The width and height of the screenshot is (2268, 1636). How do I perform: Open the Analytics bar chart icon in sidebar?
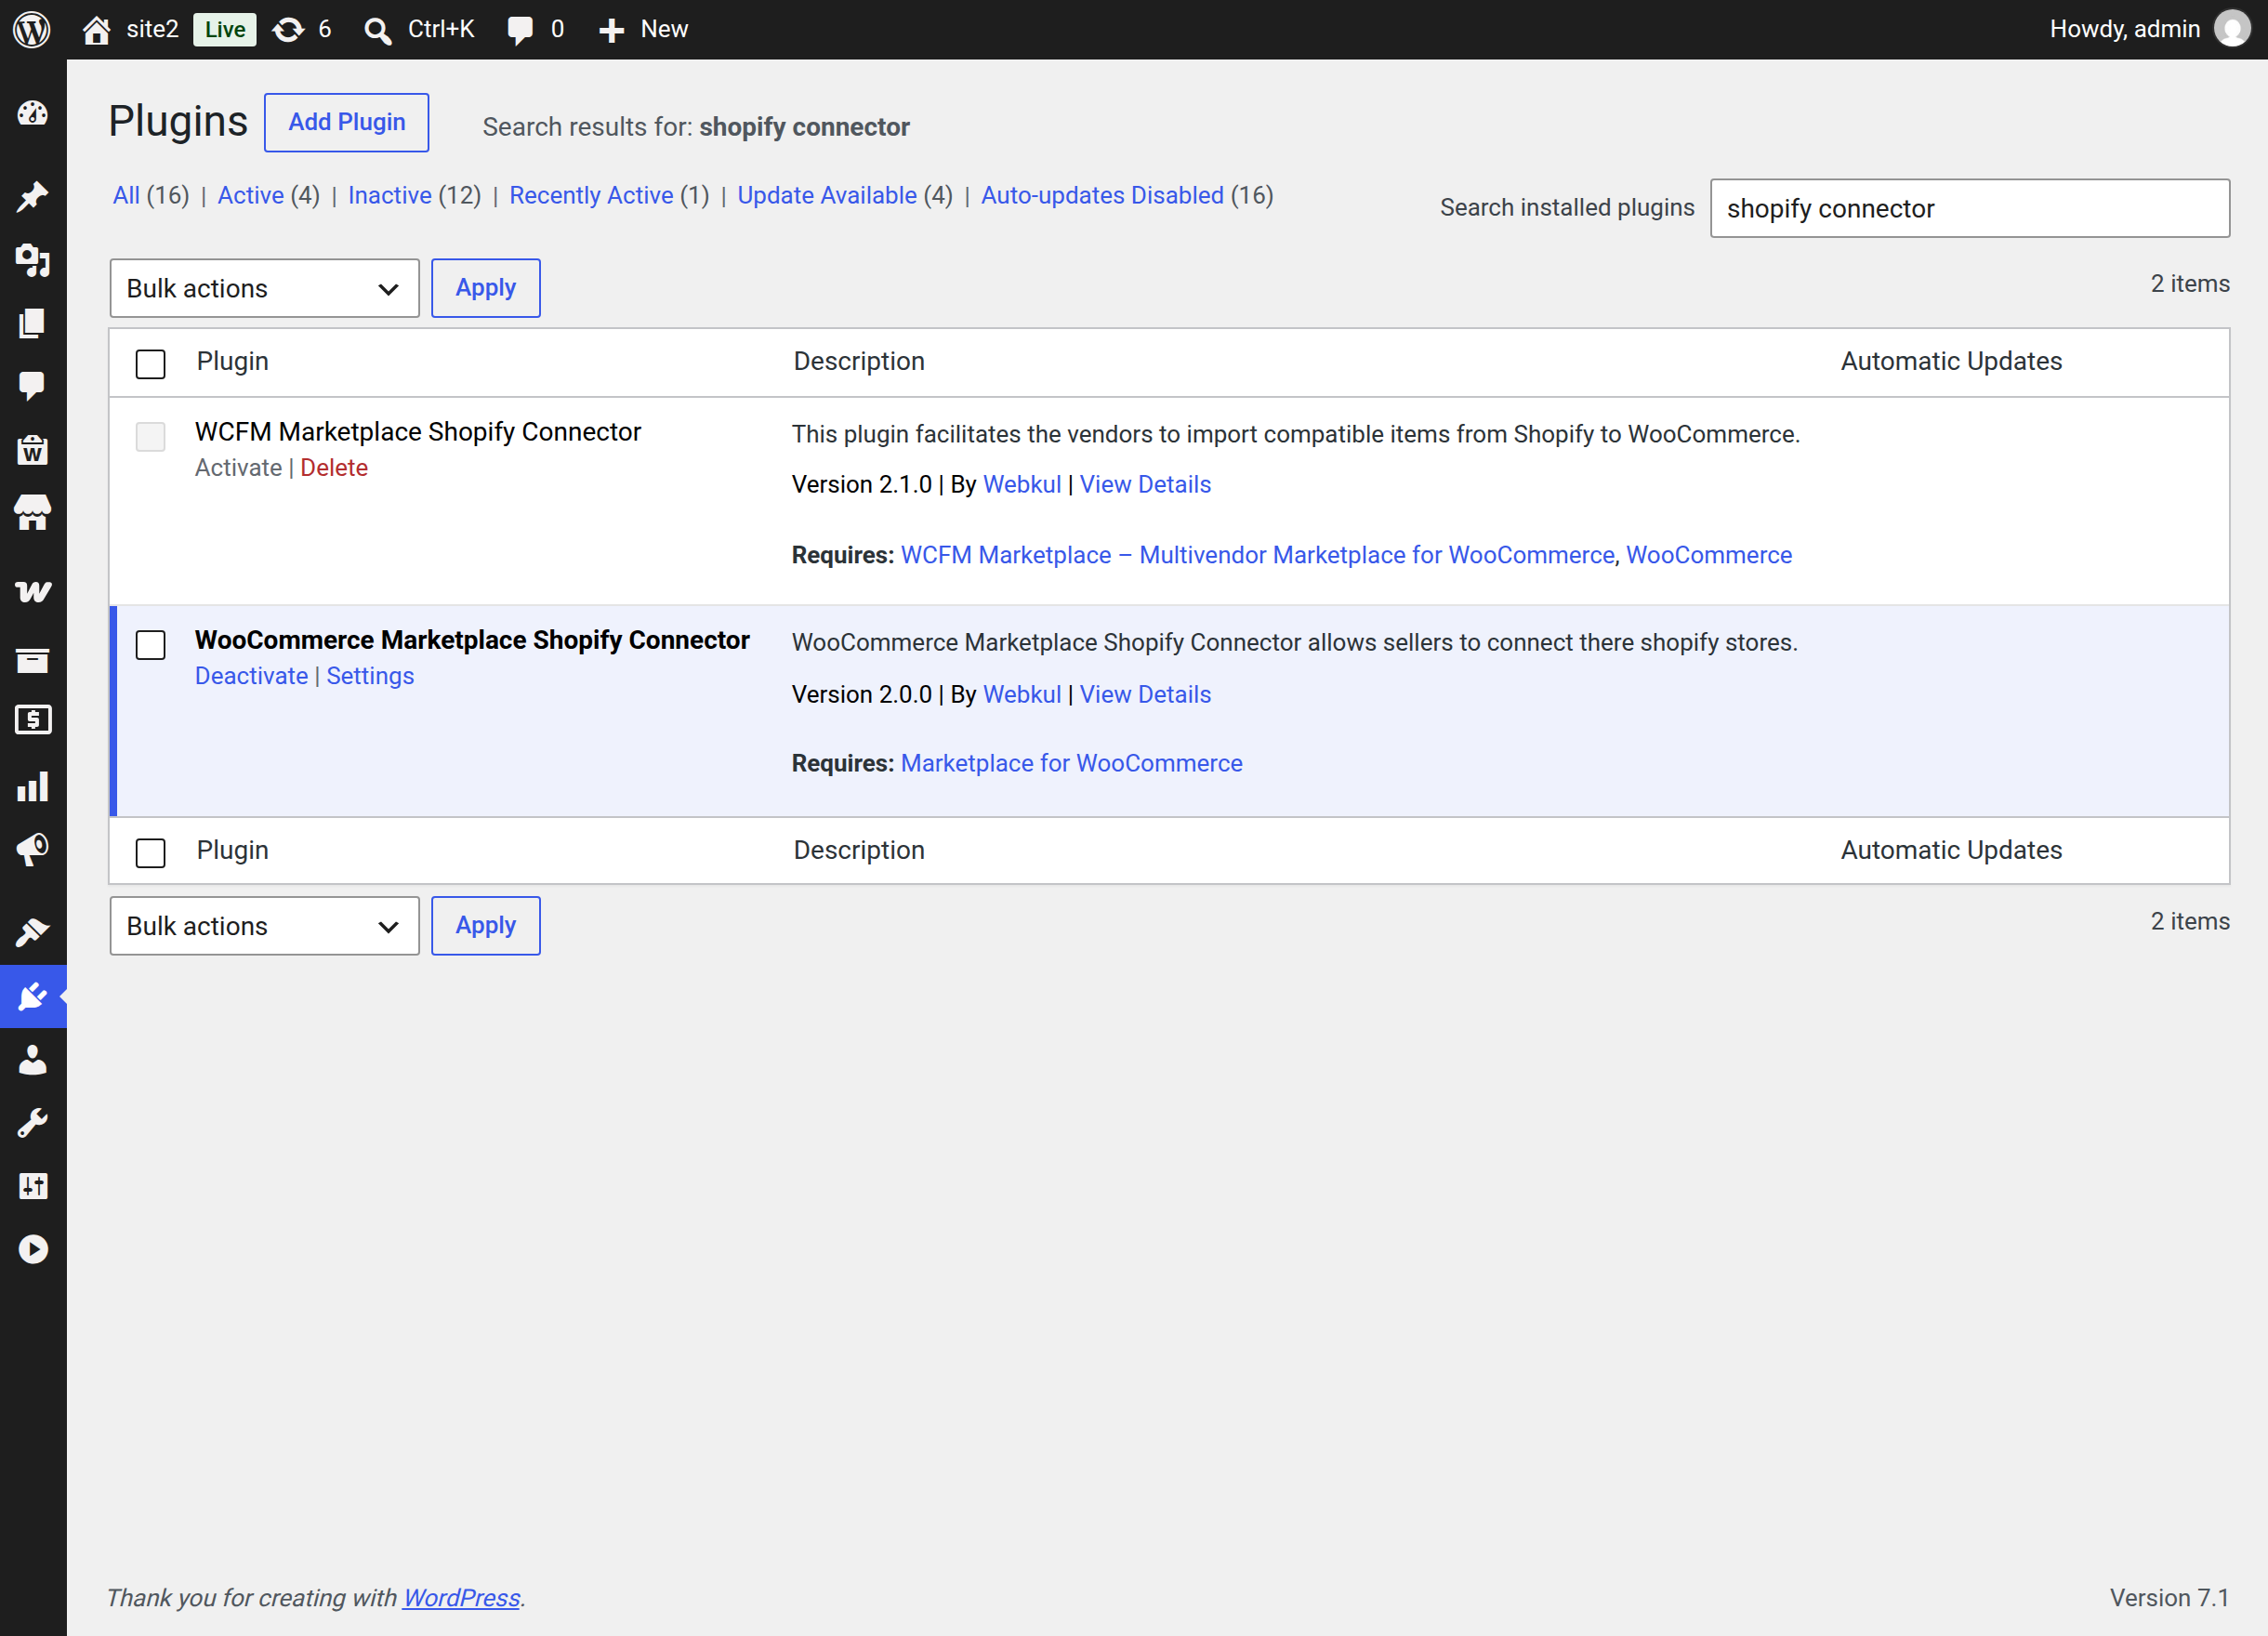(33, 786)
